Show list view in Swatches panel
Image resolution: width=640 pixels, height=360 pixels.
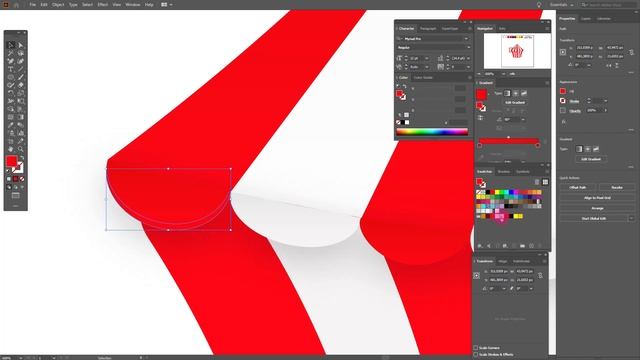tap(537, 182)
